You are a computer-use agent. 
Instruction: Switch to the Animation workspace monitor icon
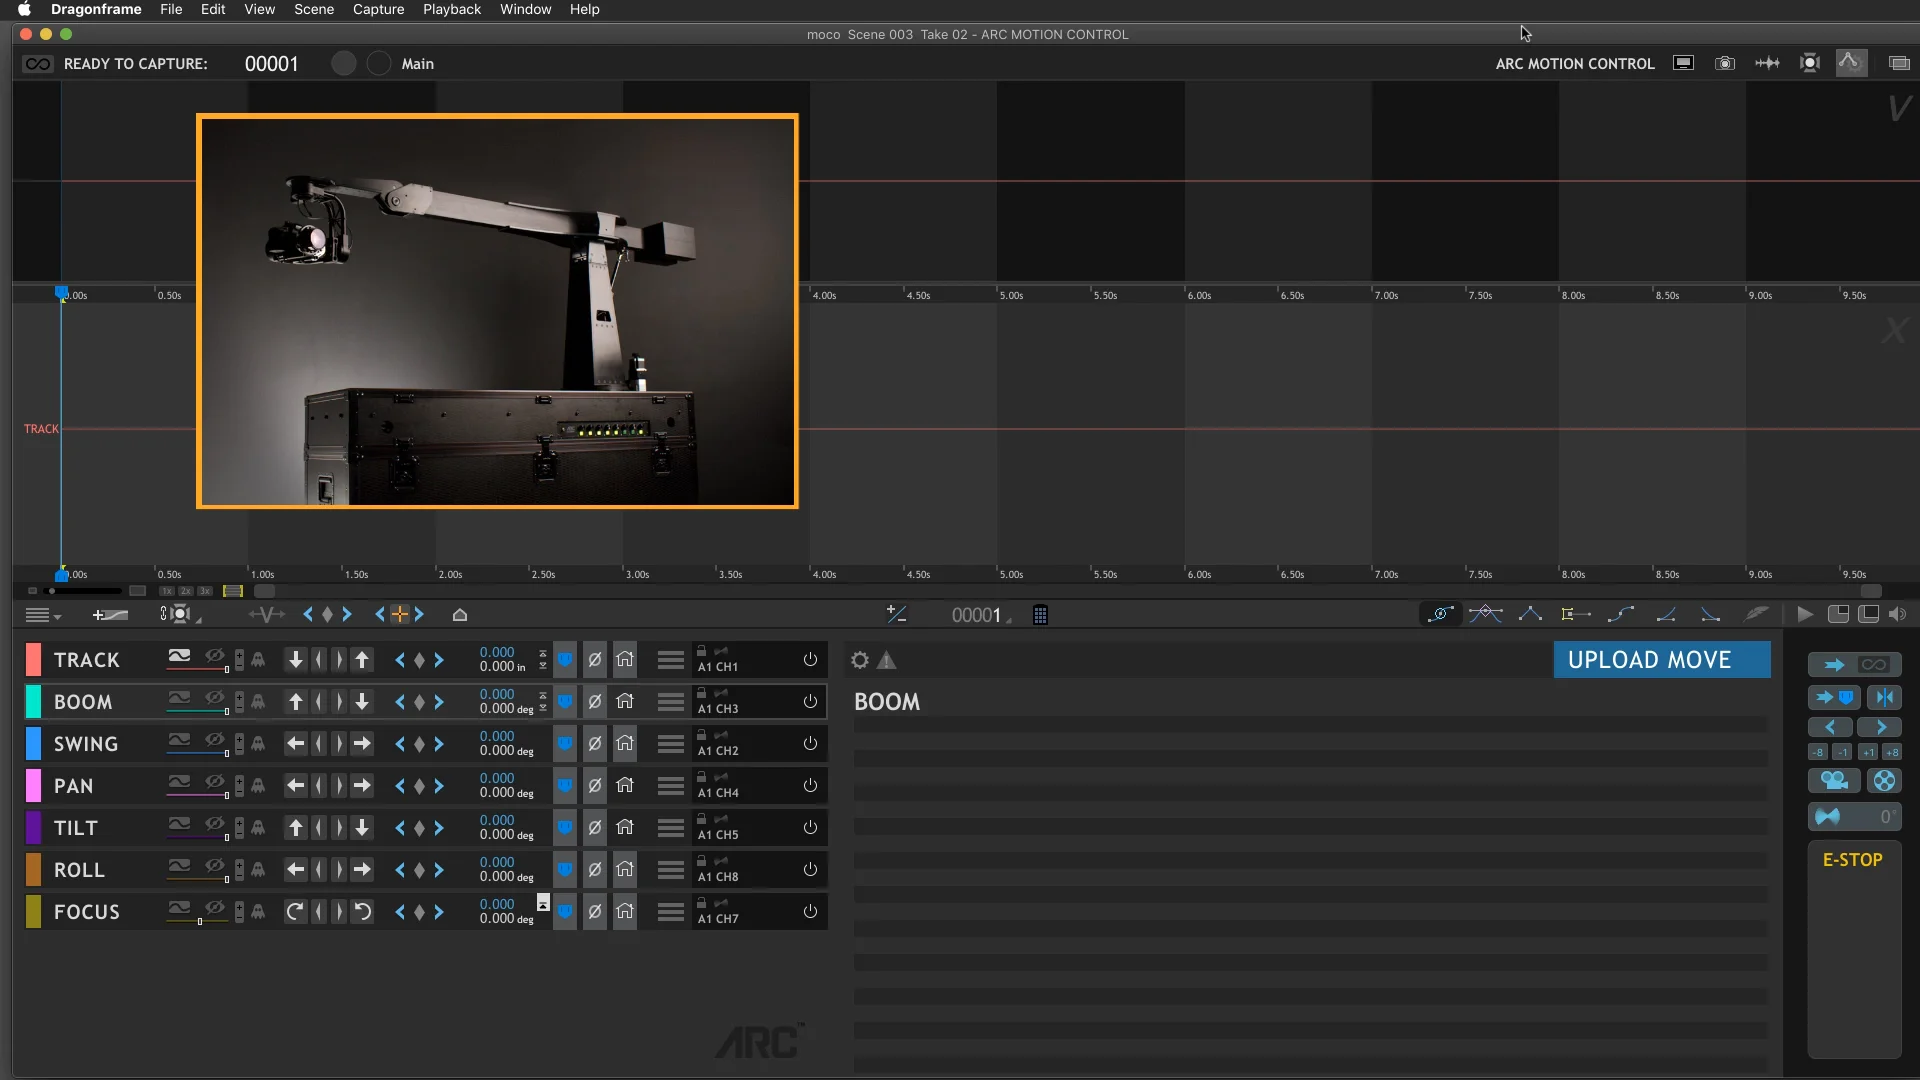coord(1684,63)
